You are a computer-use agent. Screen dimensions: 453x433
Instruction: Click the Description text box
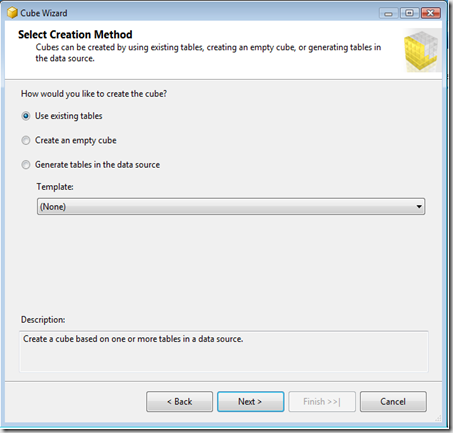pyautogui.click(x=224, y=352)
